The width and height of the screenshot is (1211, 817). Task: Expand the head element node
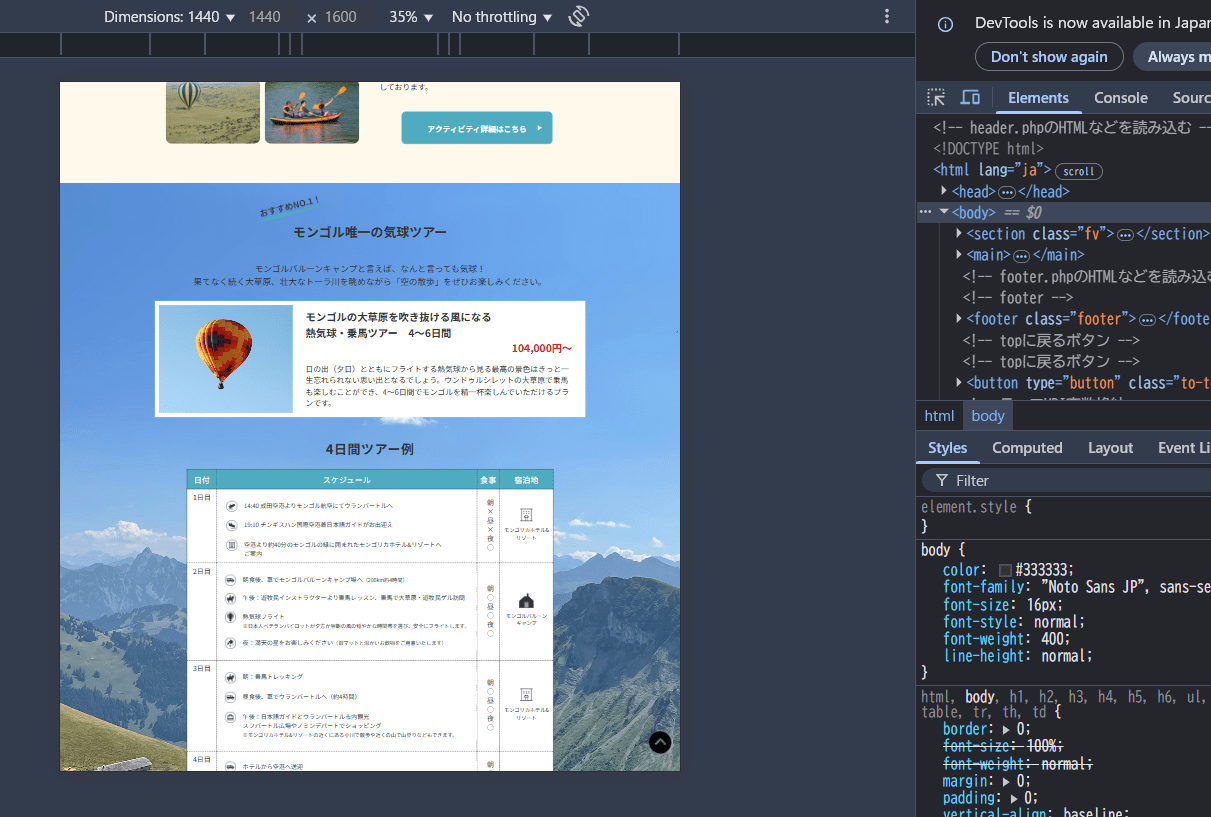(x=944, y=191)
